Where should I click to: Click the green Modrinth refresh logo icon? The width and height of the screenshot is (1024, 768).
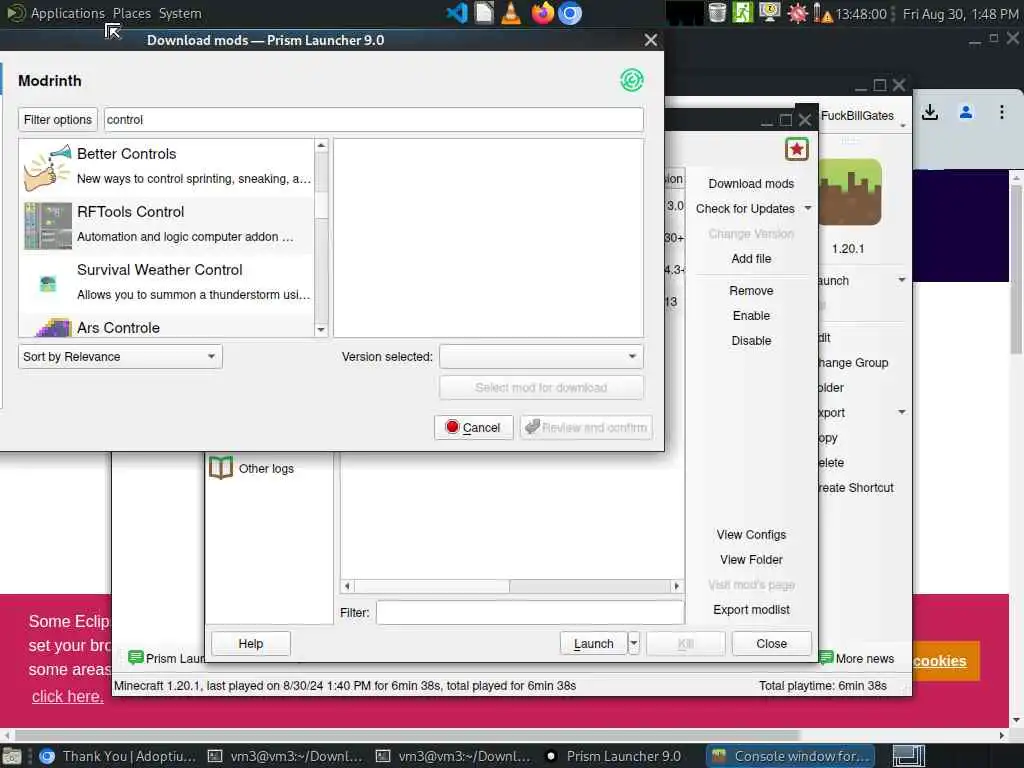point(632,80)
